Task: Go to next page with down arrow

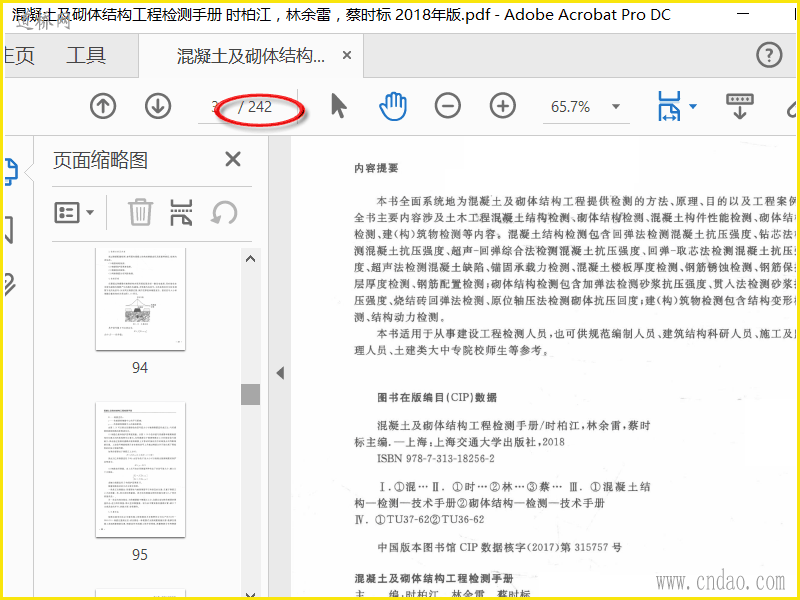Action: point(158,107)
